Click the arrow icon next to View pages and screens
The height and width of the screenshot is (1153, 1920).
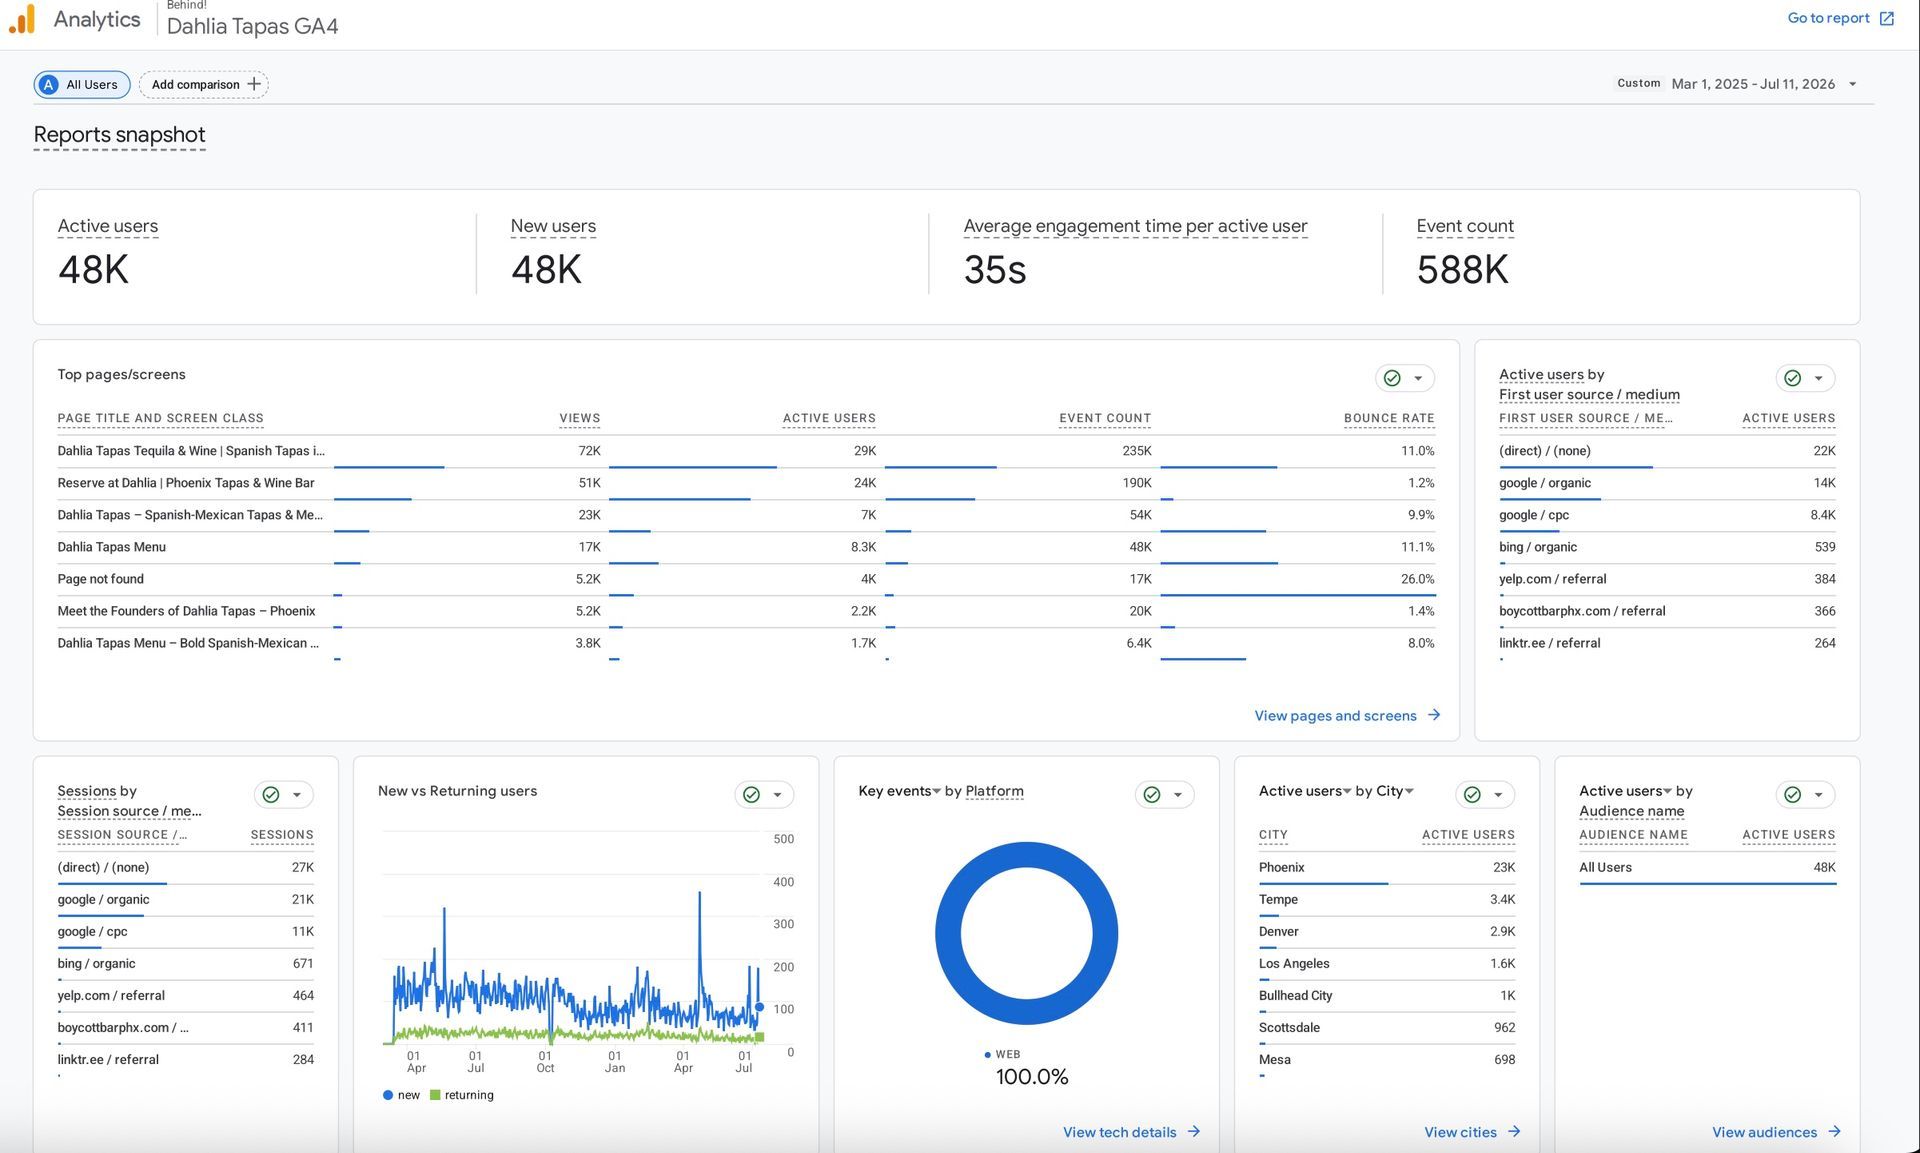(x=1434, y=715)
